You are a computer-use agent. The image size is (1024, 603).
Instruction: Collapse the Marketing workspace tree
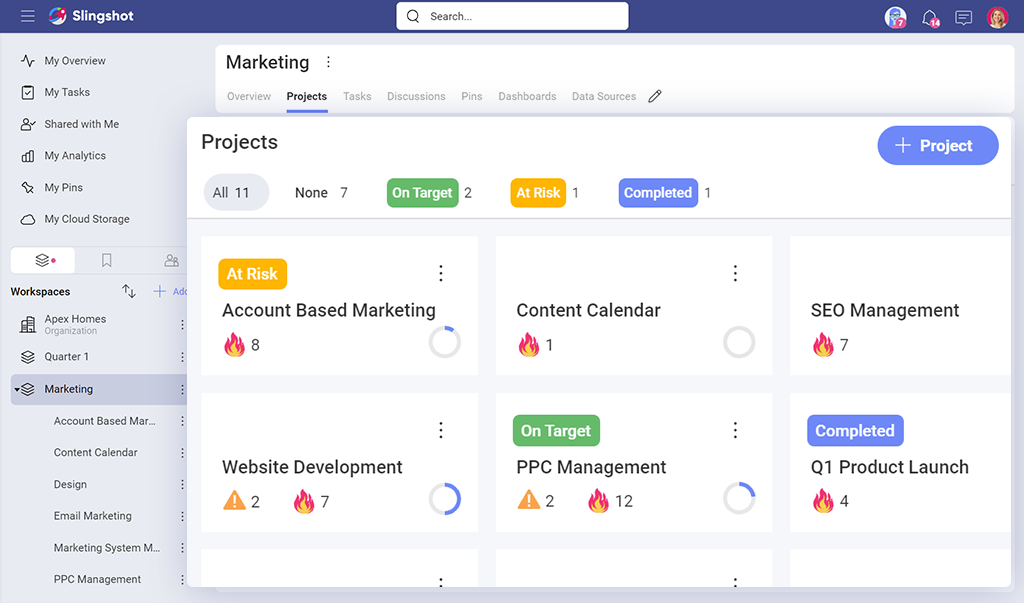point(17,389)
